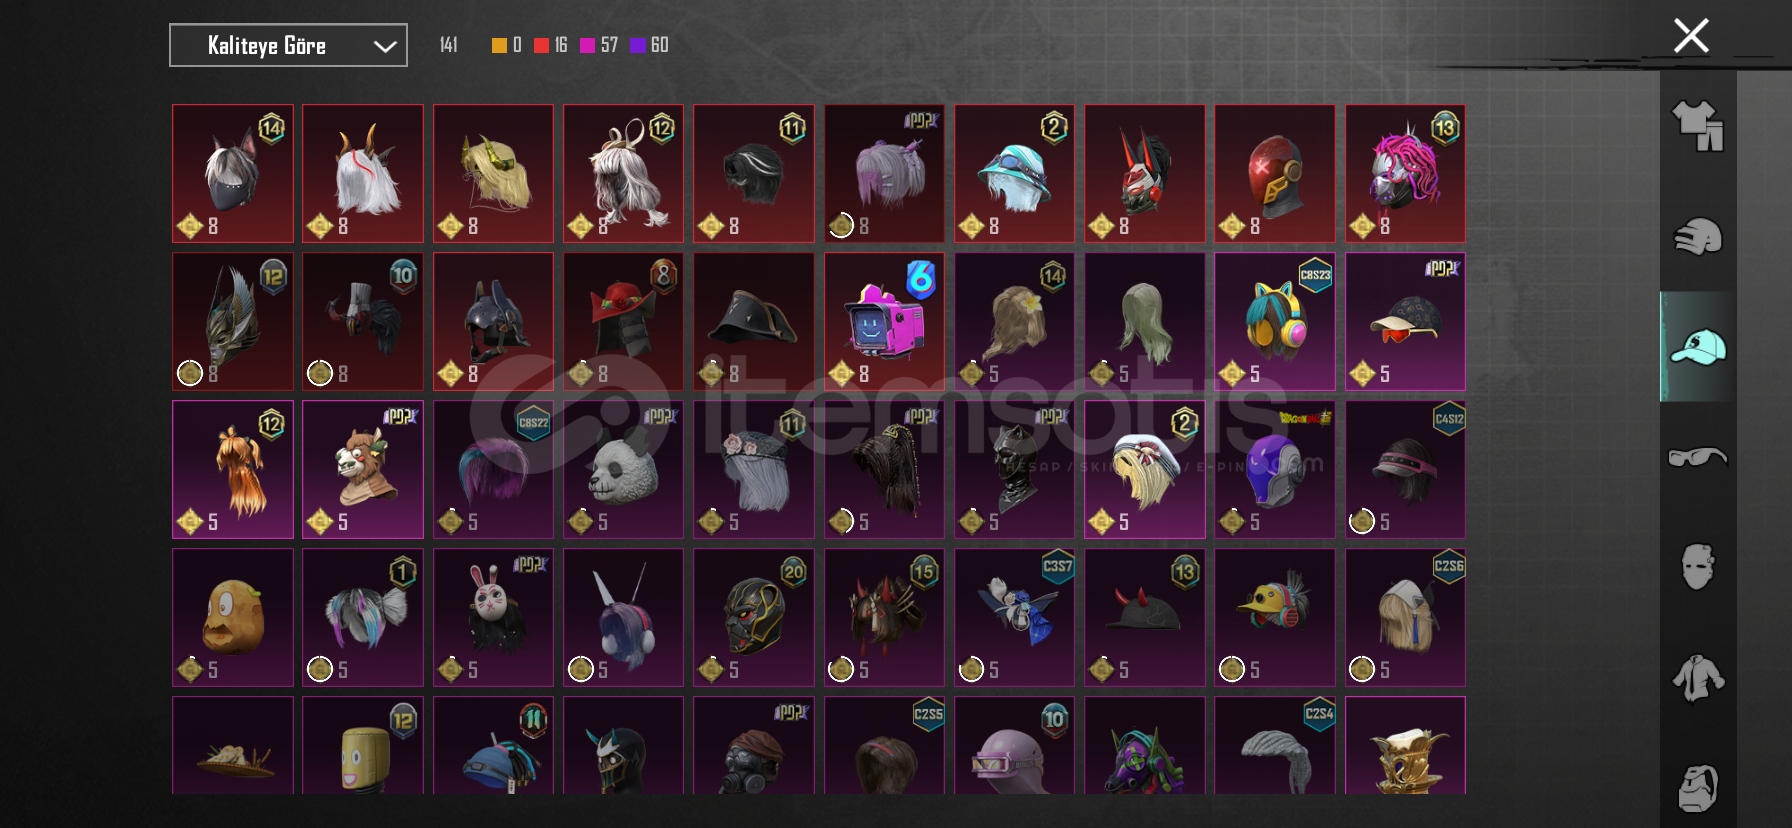Select the wolf mask headgear labeled 14

pos(233,173)
